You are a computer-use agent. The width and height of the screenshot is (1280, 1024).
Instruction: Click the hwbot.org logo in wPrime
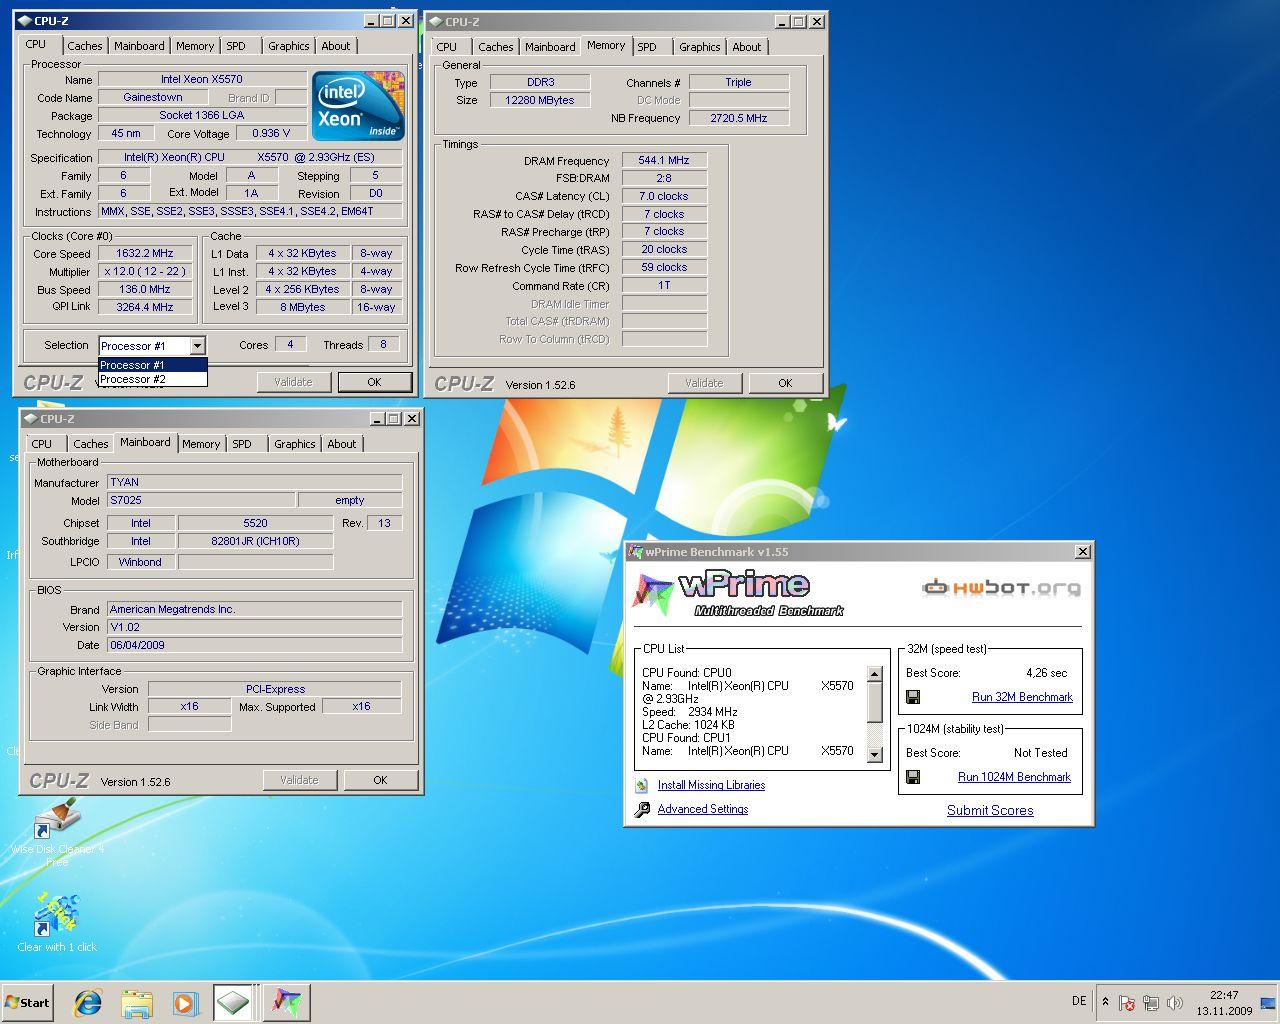[1001, 588]
